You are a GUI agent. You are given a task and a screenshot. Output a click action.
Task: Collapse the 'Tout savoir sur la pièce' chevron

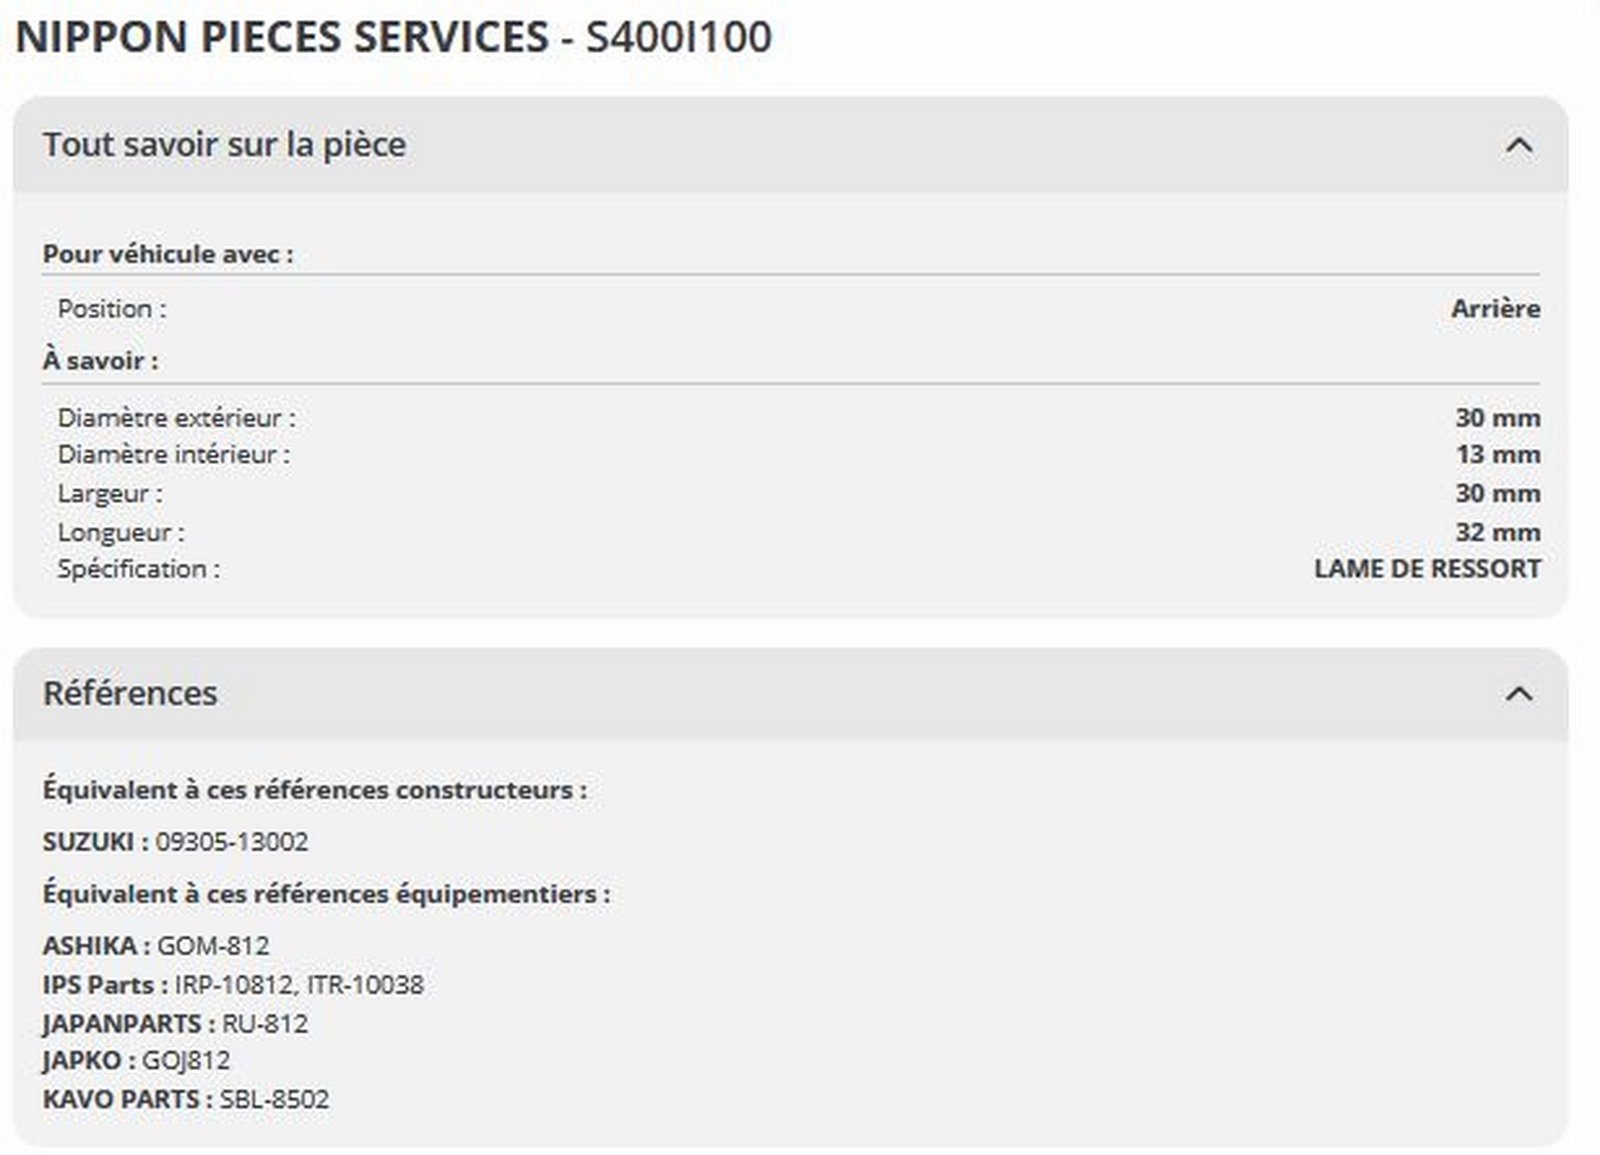pos(1518,146)
